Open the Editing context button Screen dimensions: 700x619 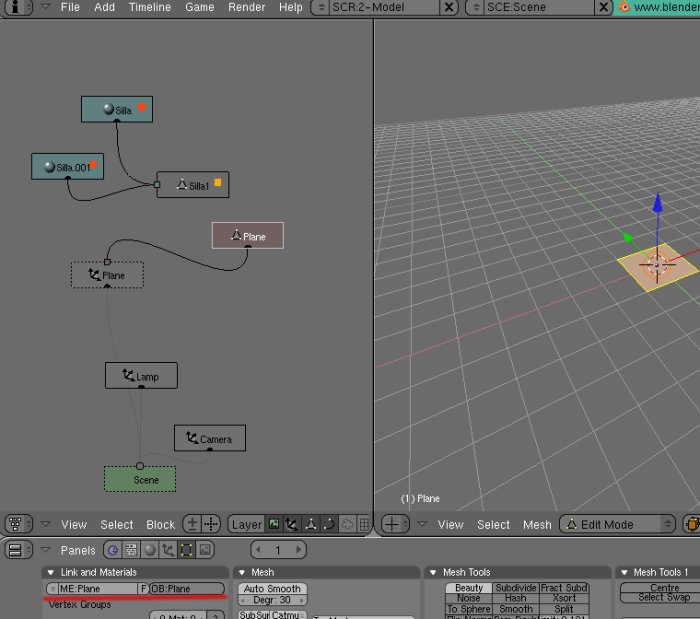coord(186,550)
